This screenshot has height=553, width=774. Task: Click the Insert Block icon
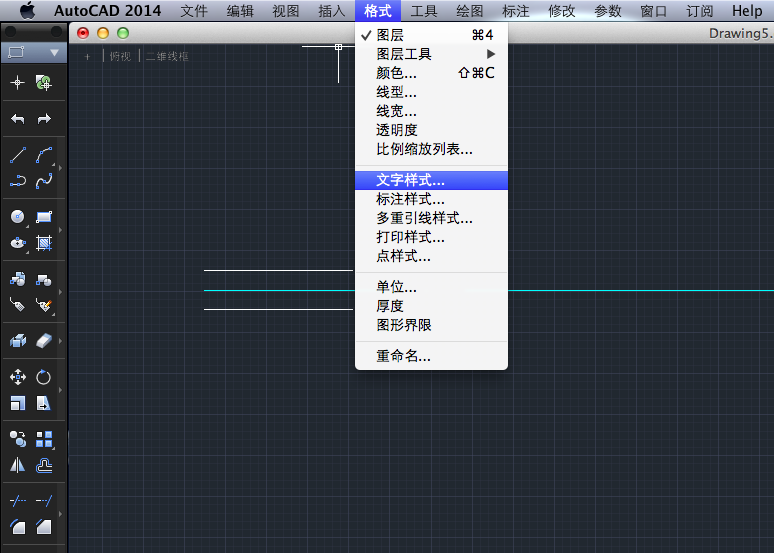18,279
